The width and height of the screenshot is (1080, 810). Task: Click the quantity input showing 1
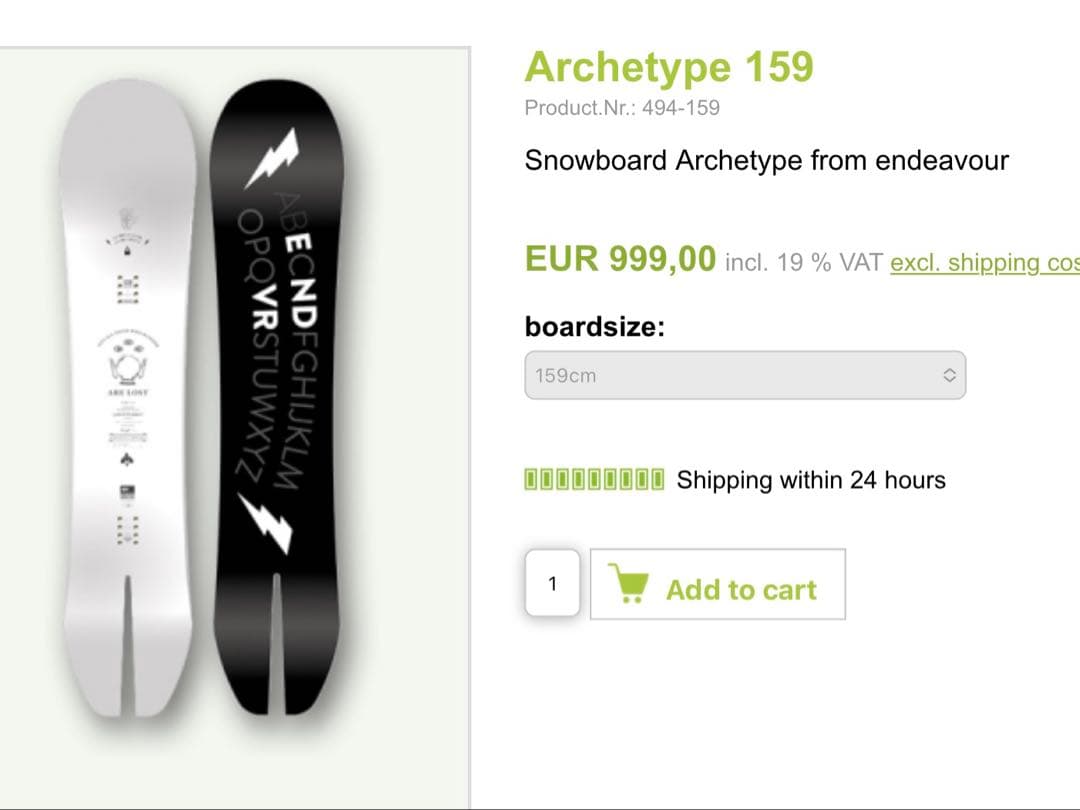click(553, 584)
